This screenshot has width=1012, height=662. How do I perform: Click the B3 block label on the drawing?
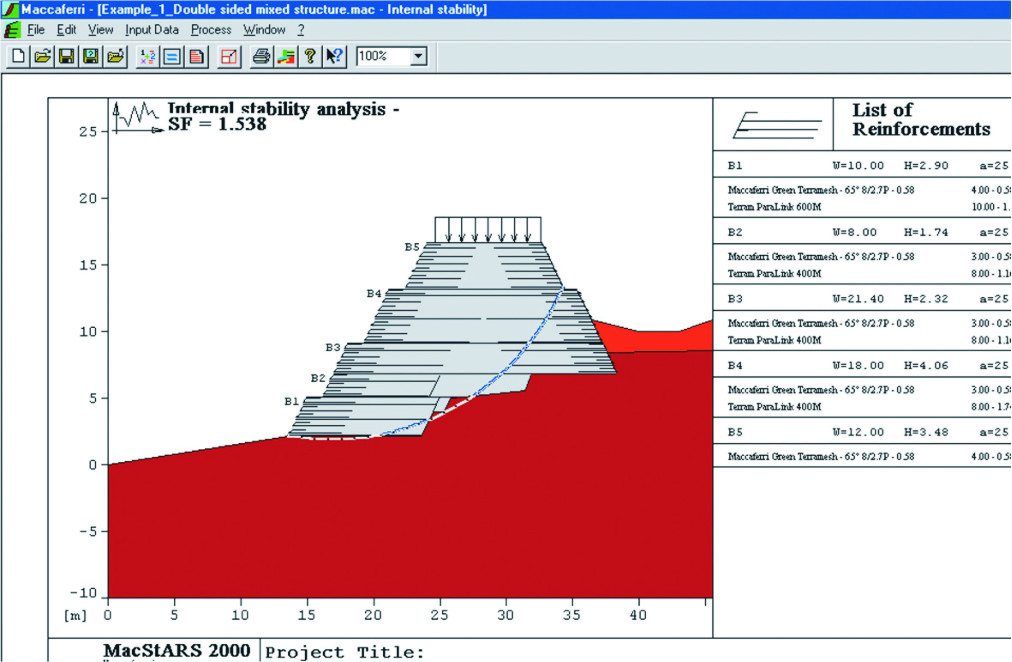tap(332, 347)
